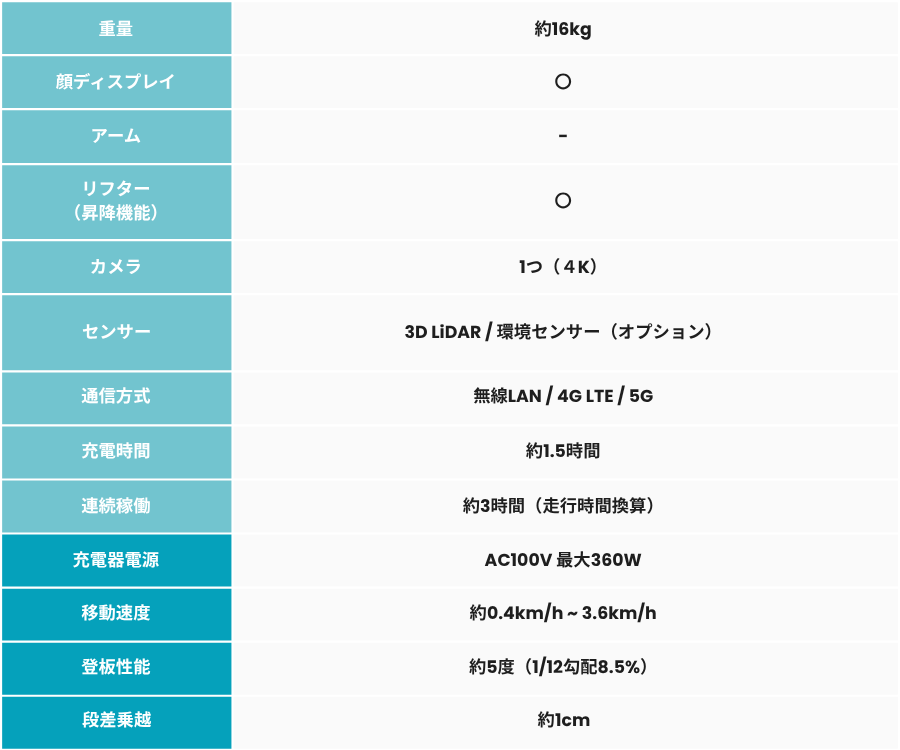This screenshot has height=750, width=900.
Task: Click the 約16kg weight value
Action: 563,29
